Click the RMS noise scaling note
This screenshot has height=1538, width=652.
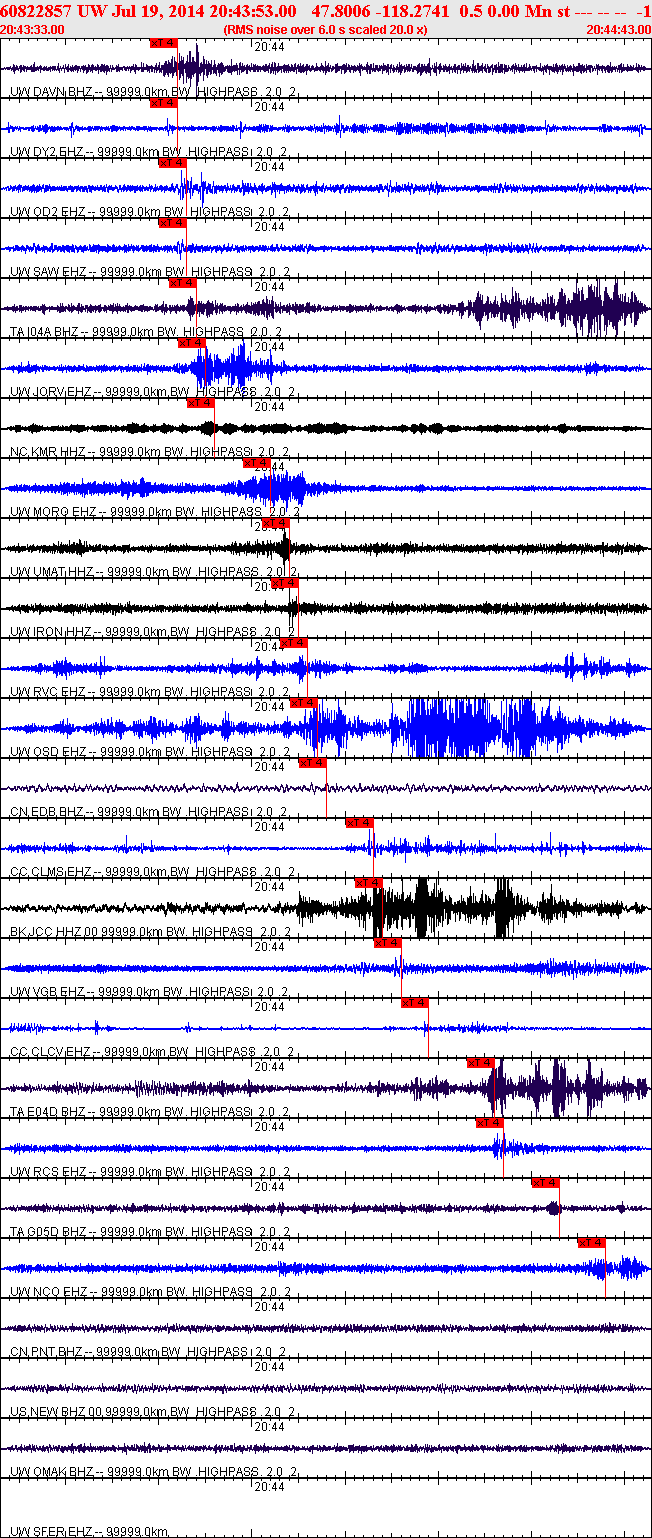pos(327,30)
